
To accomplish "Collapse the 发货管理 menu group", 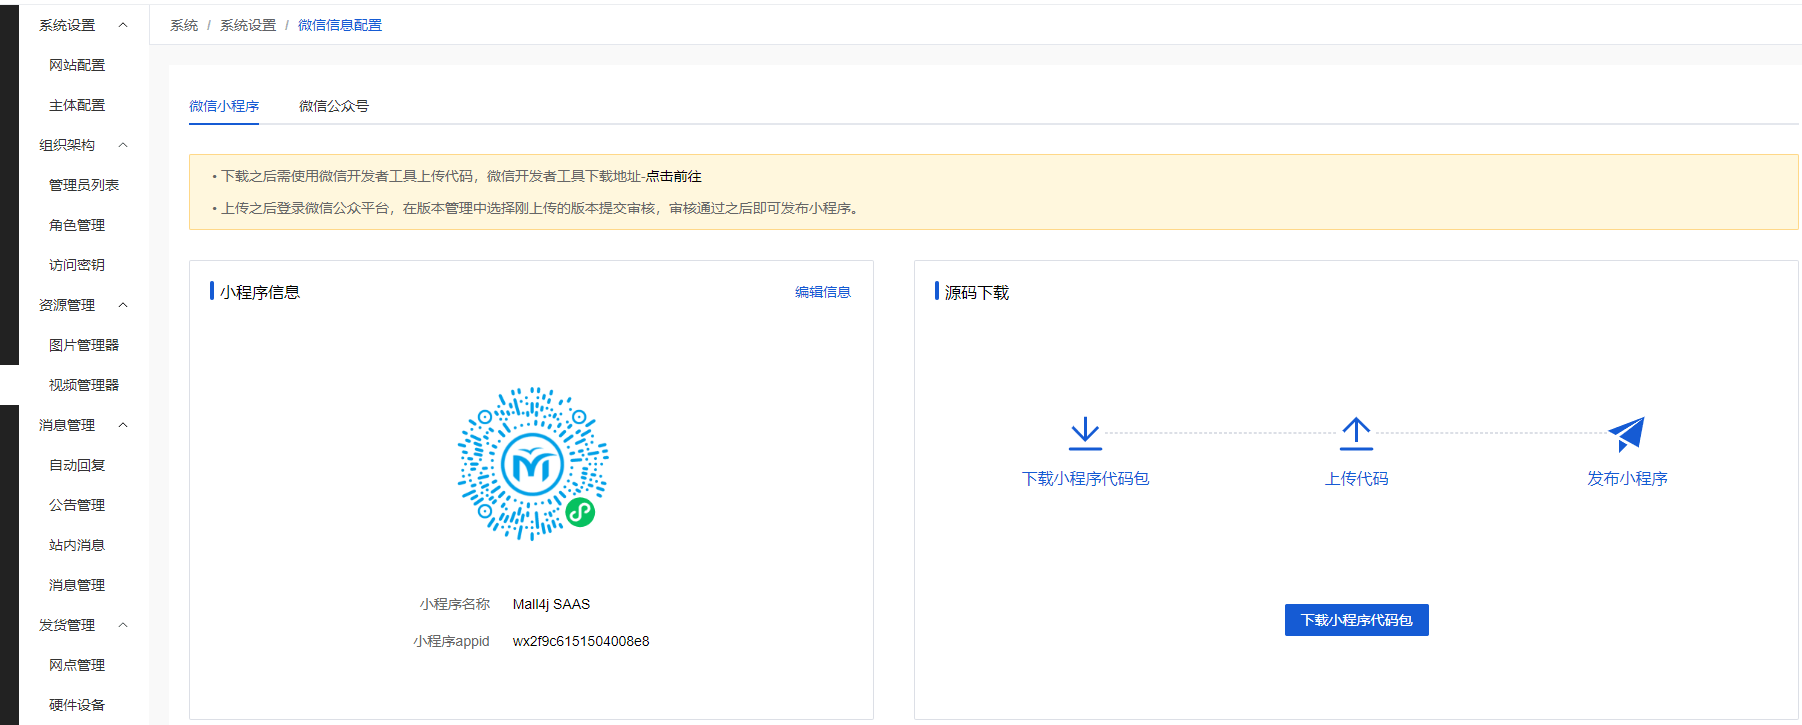I will (123, 625).
